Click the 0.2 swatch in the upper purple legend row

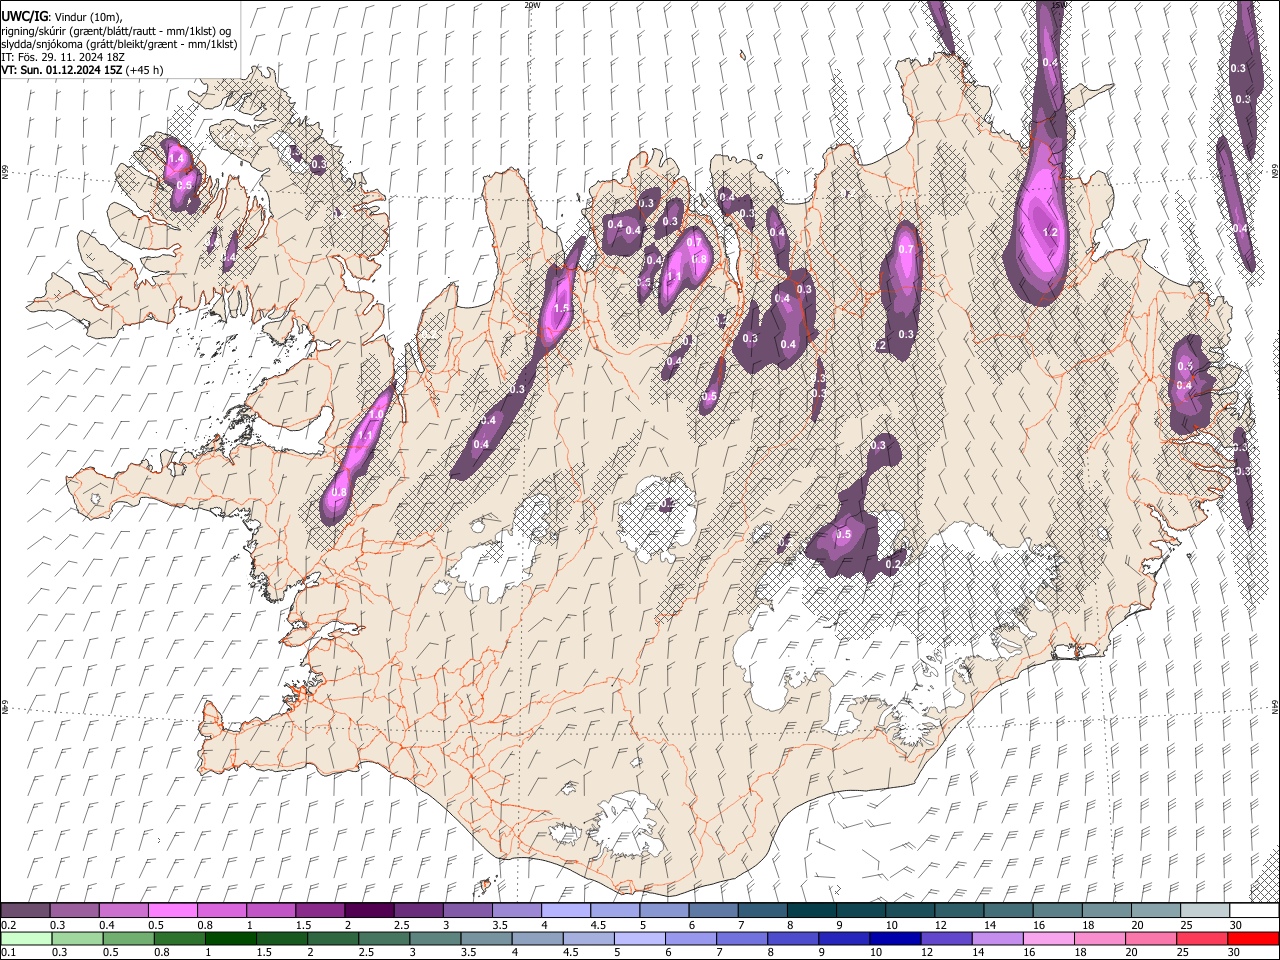tap(26, 911)
